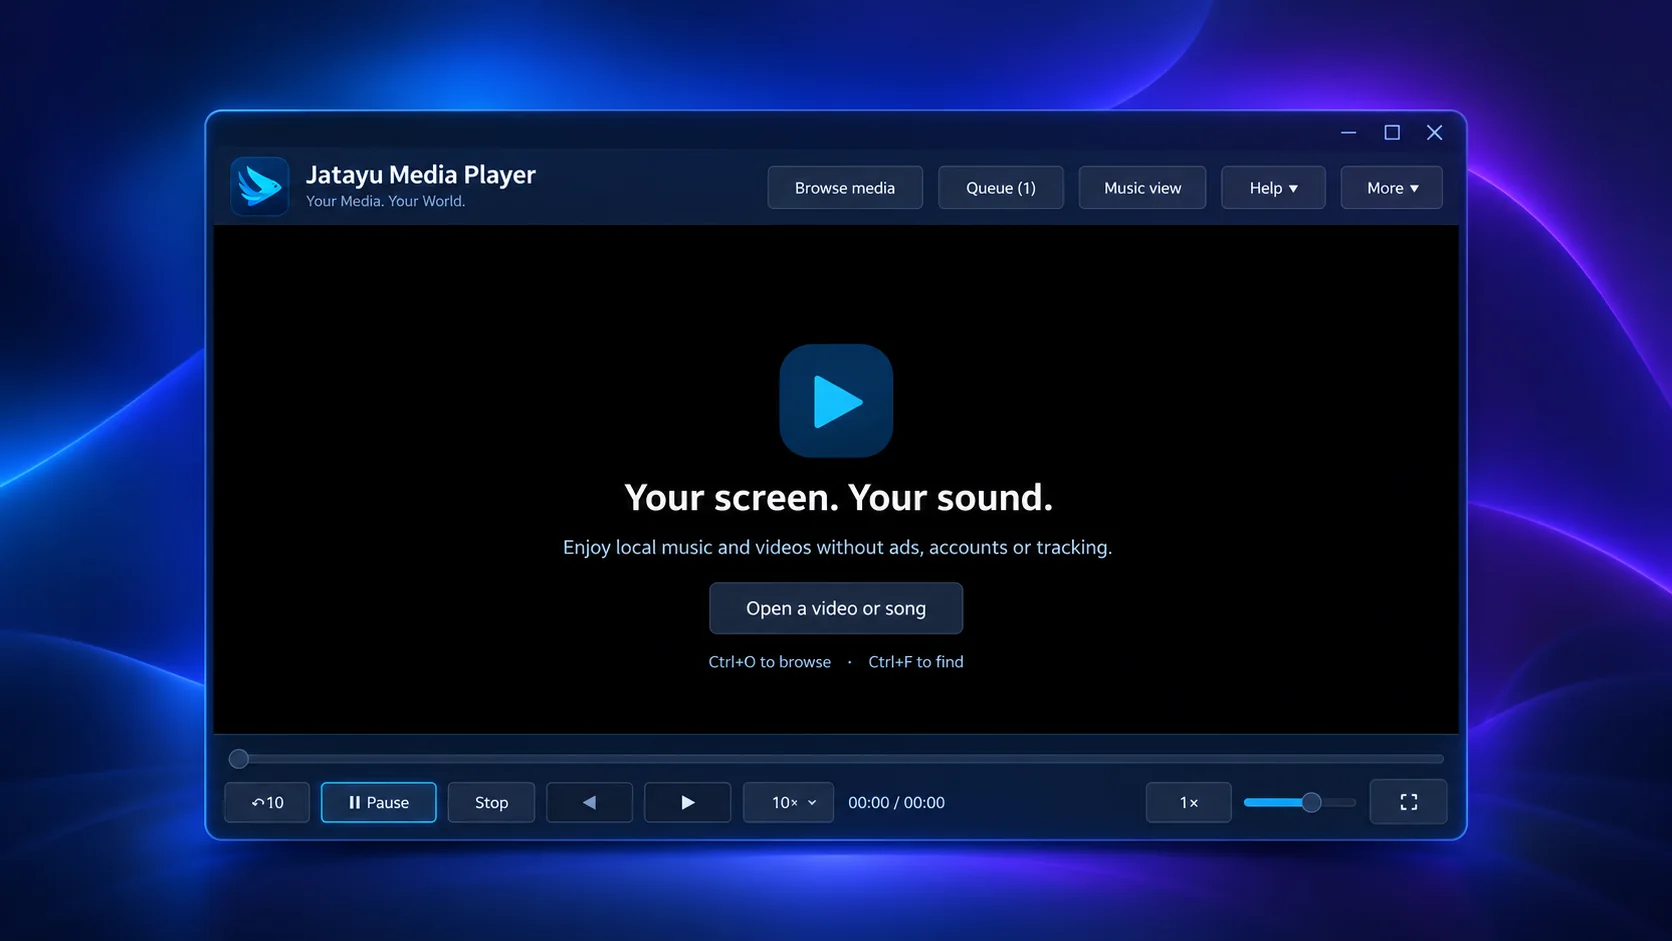Rewind 10 seconds with the back button

coord(267,802)
